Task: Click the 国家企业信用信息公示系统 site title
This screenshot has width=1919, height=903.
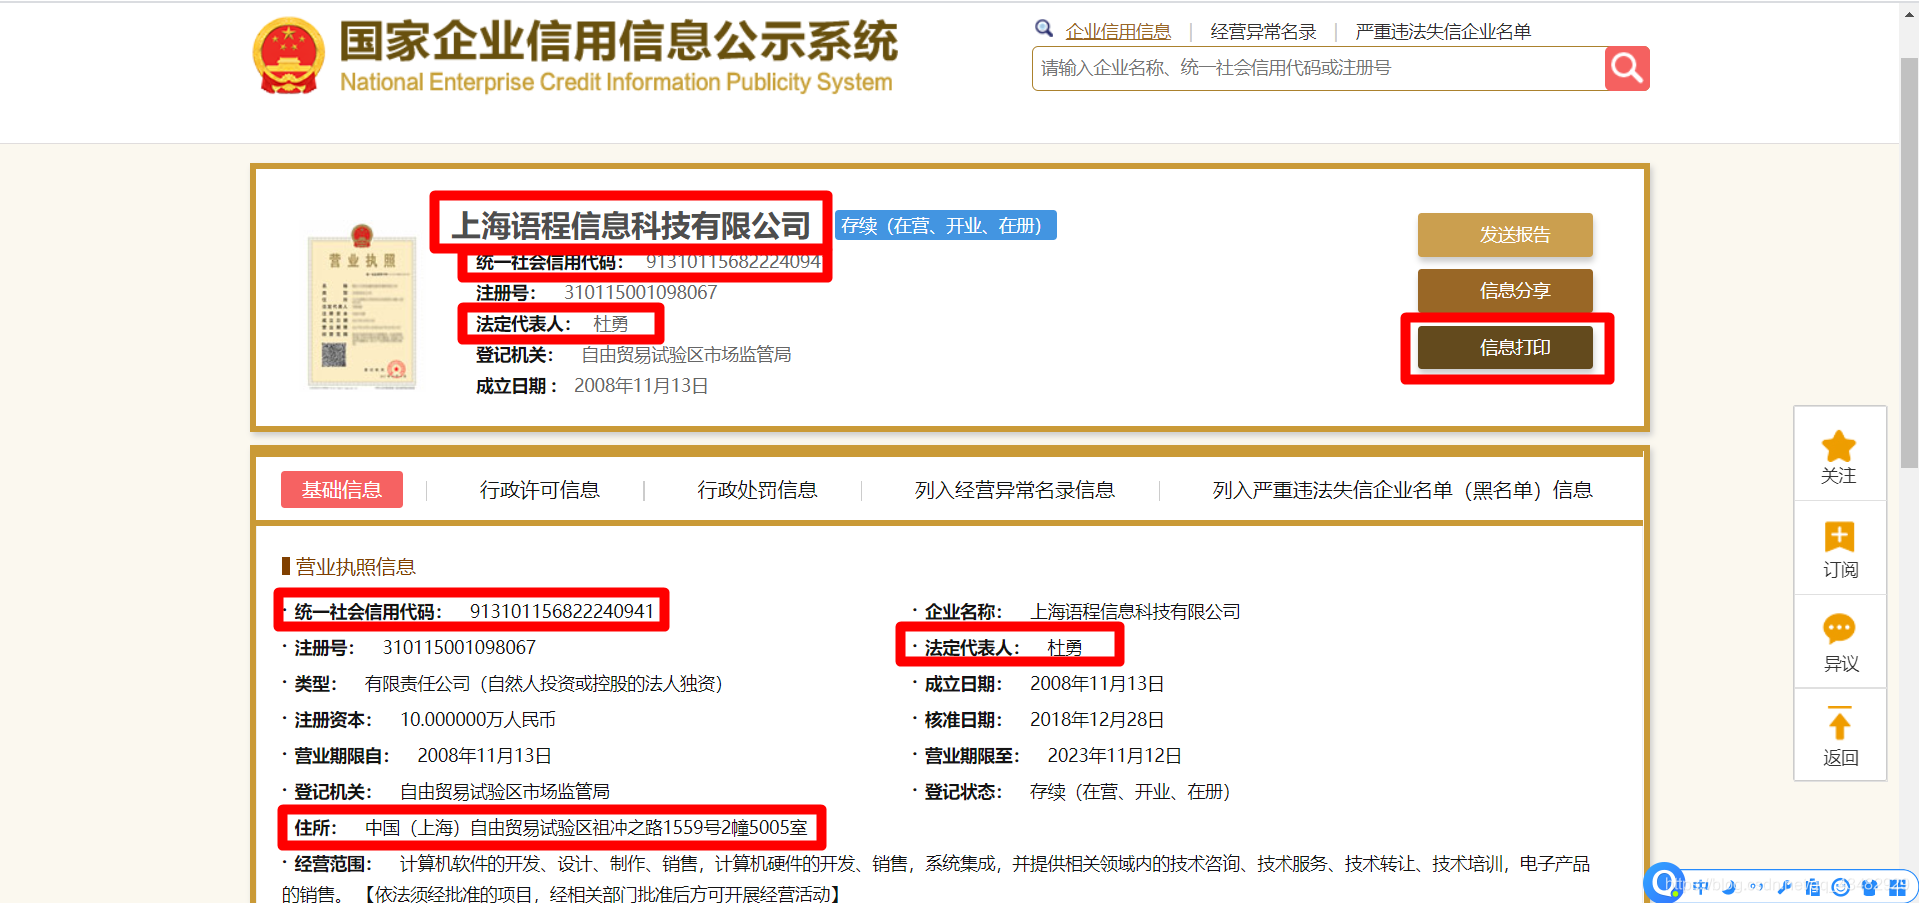Action: pyautogui.click(x=618, y=42)
